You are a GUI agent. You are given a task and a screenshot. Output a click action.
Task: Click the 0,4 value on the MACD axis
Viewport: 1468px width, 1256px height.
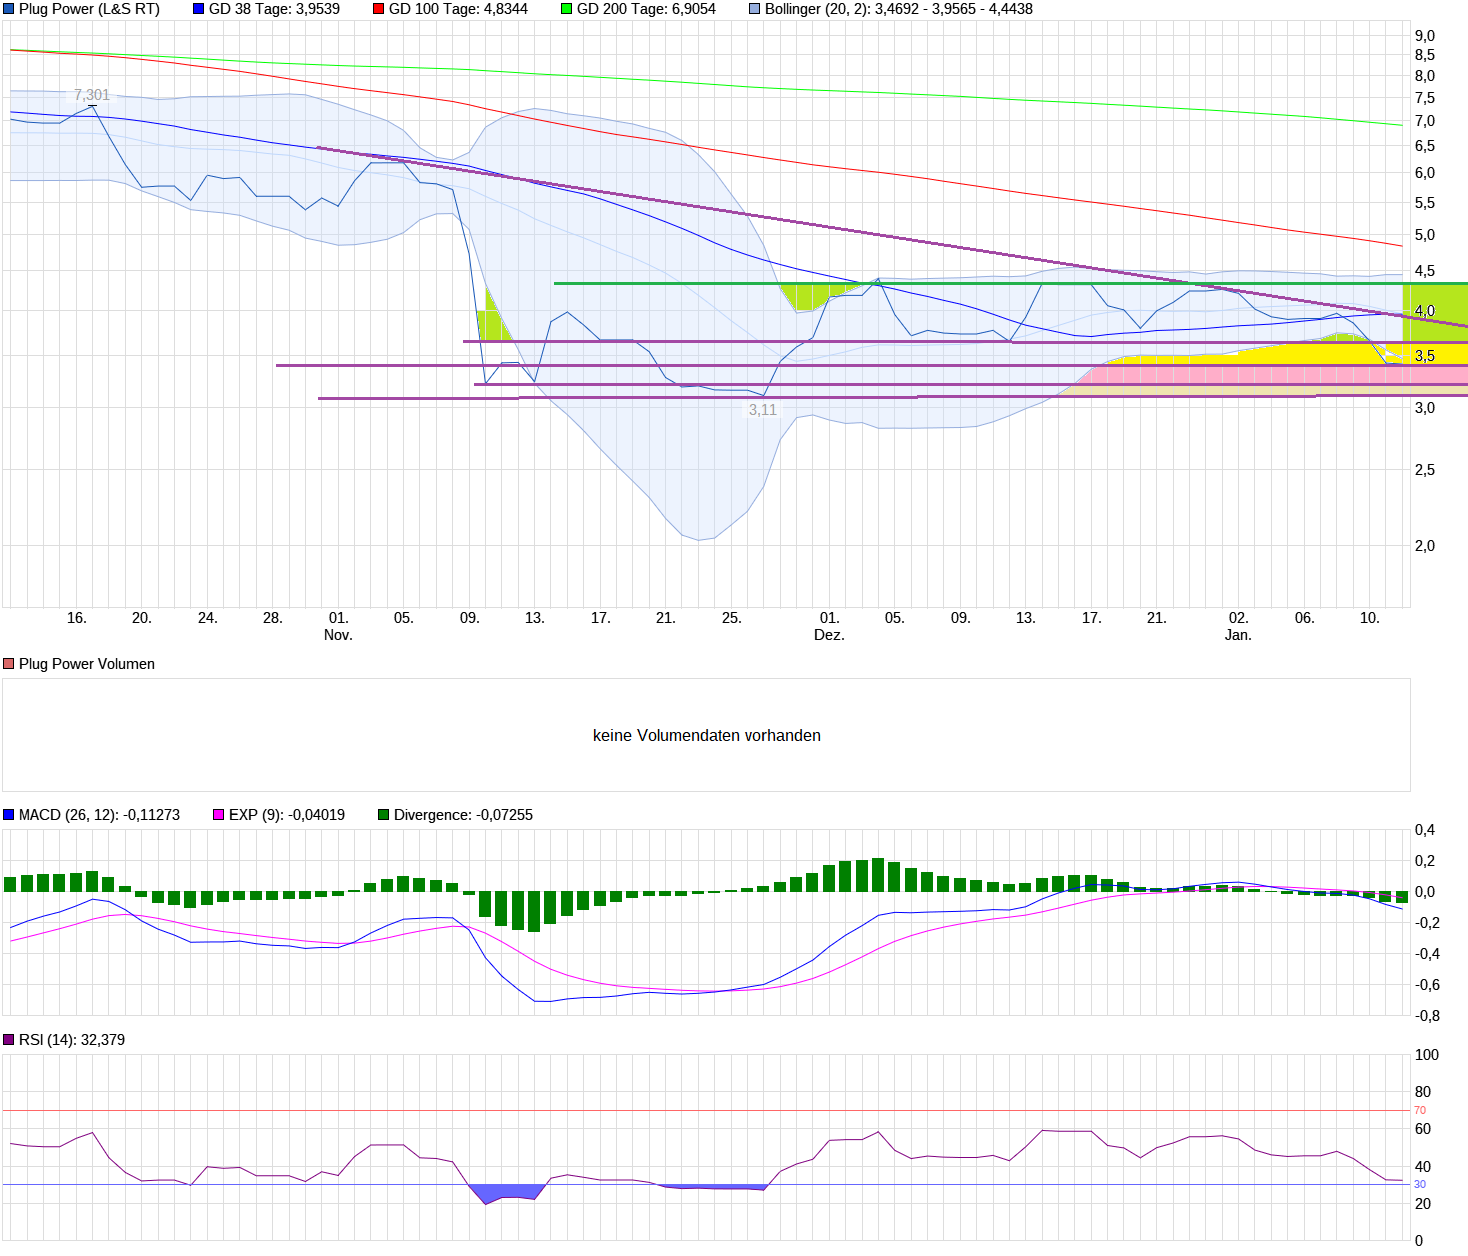pos(1425,830)
